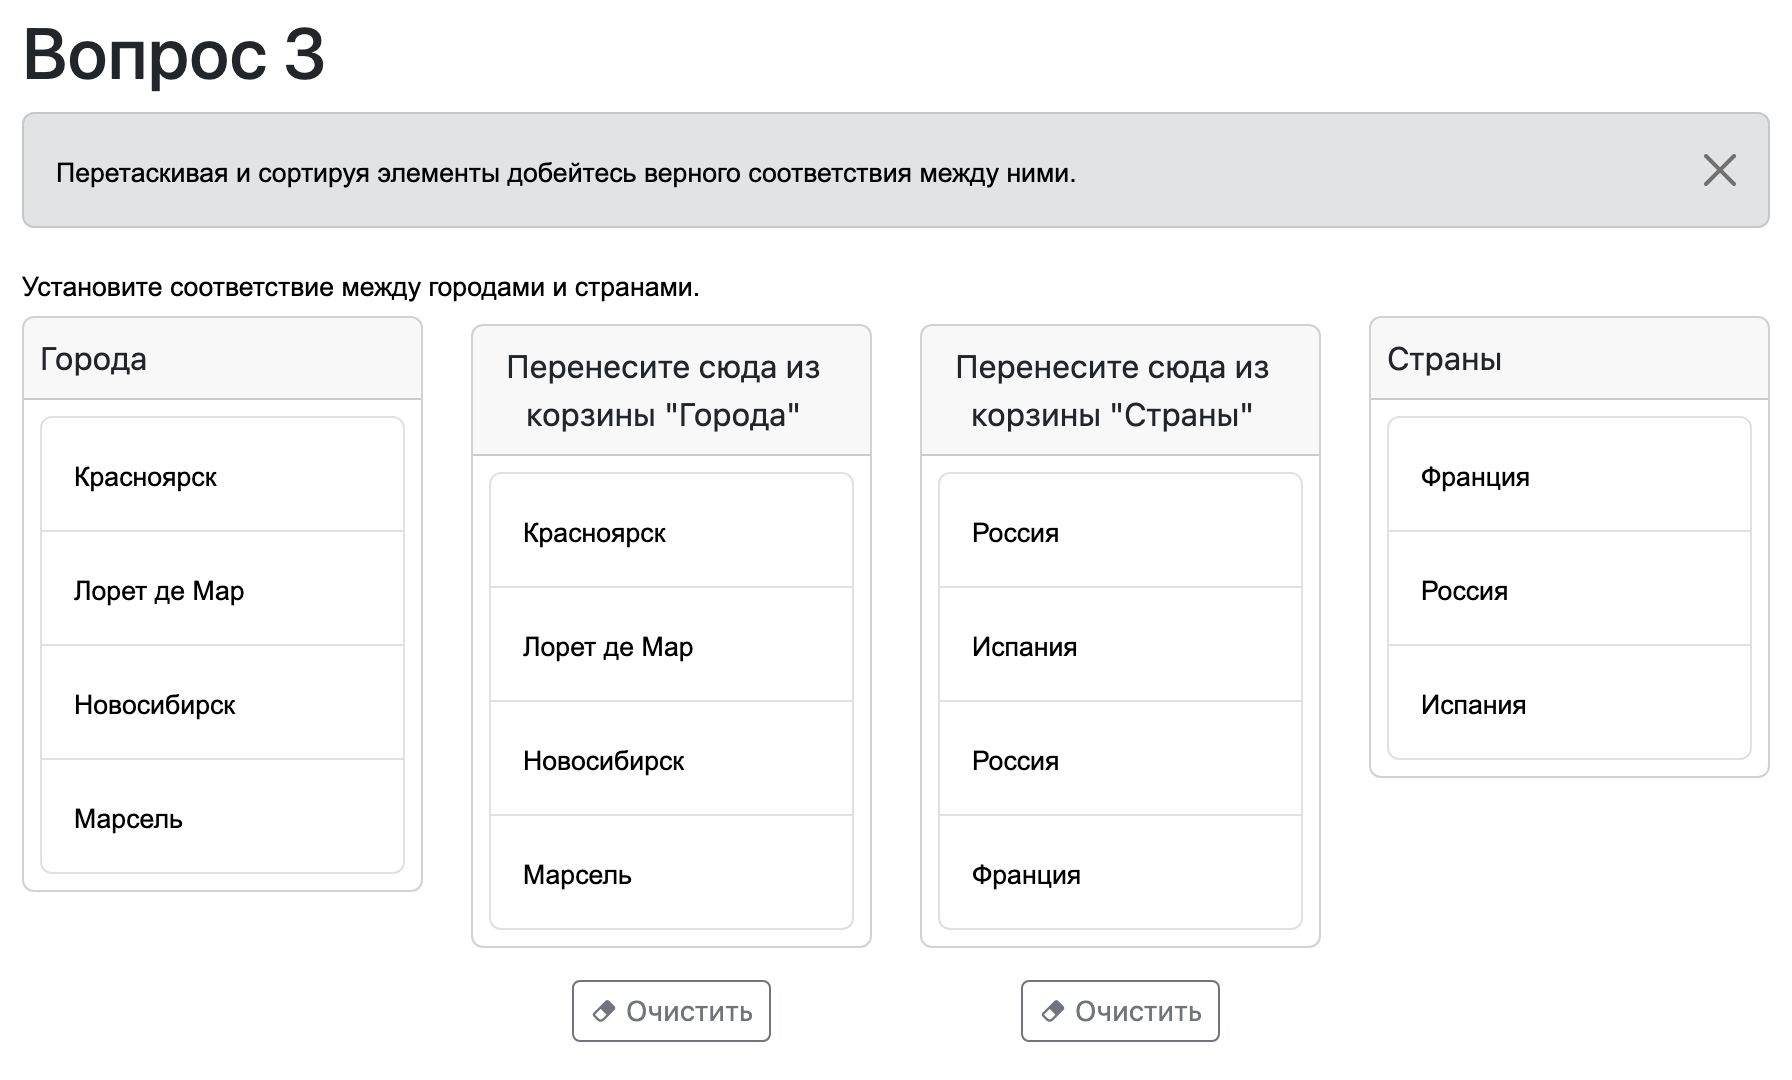
Task: Click Очистить under the "Города" drop basket
Action: [671, 1011]
